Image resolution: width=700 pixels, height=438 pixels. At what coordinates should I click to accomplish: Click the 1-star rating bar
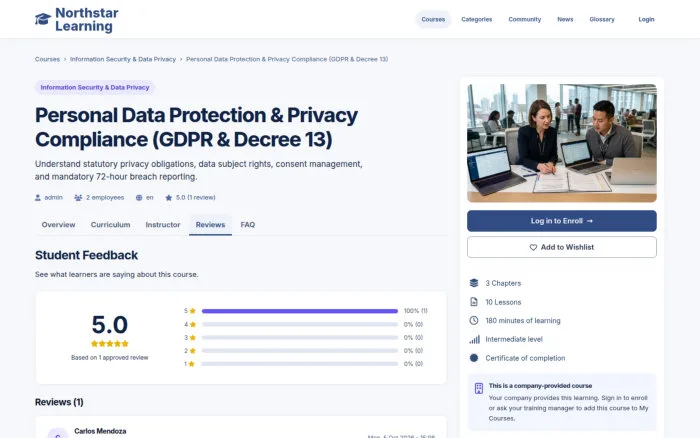[300, 364]
